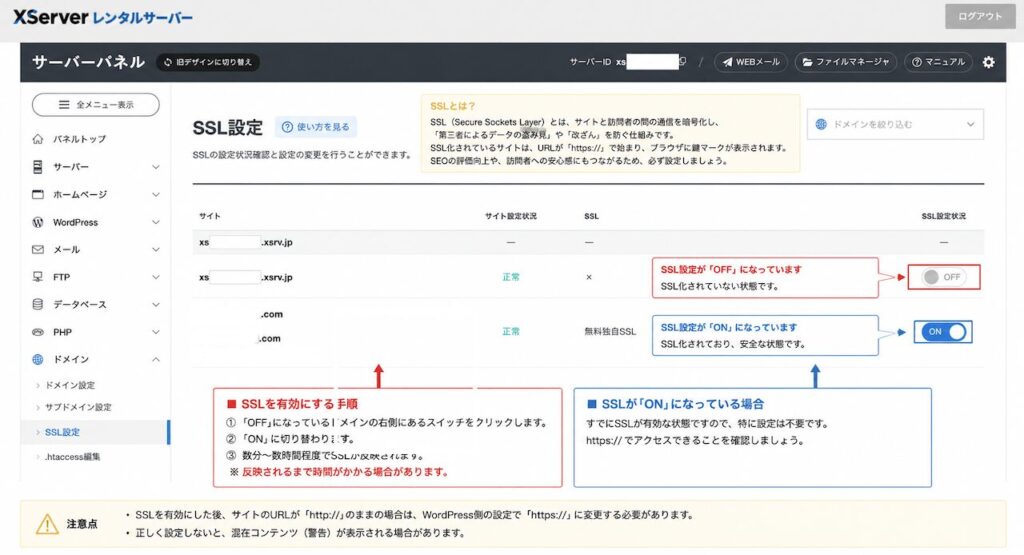This screenshot has width=1024, height=555.
Task: Open ドメイン設定 submenu item
Action: tap(70, 385)
